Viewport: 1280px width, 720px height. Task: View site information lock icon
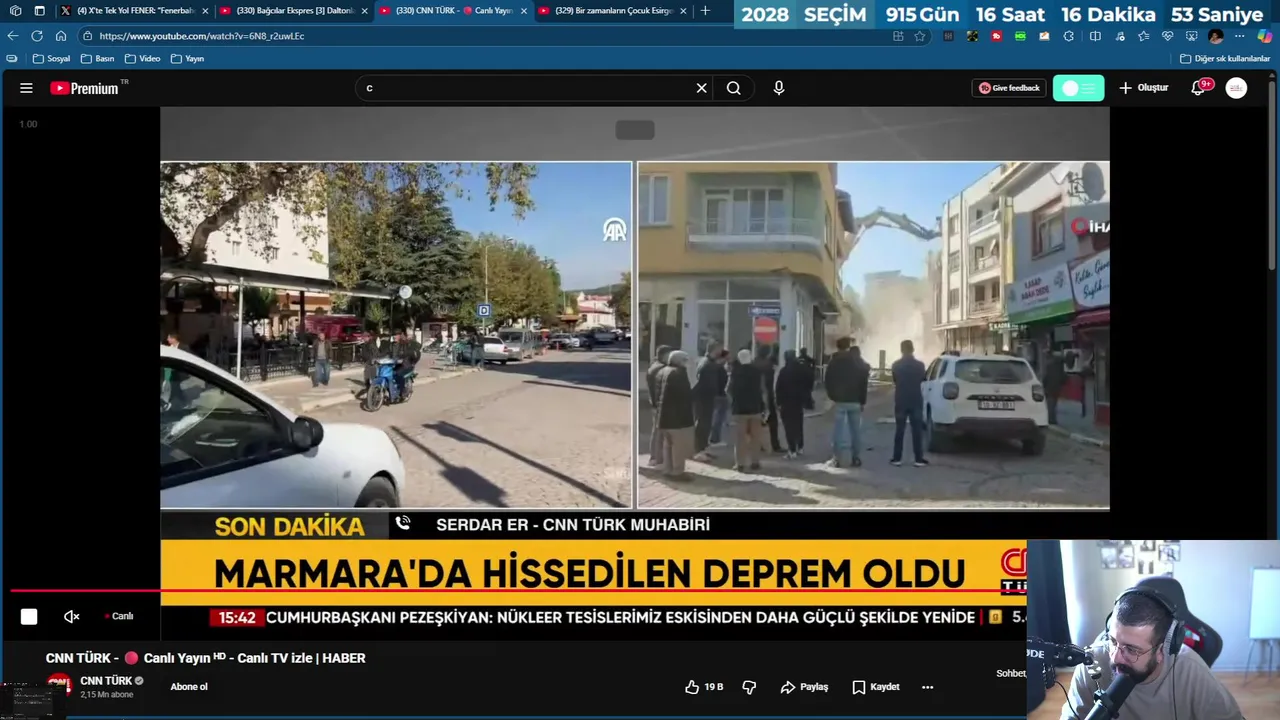[x=88, y=36]
